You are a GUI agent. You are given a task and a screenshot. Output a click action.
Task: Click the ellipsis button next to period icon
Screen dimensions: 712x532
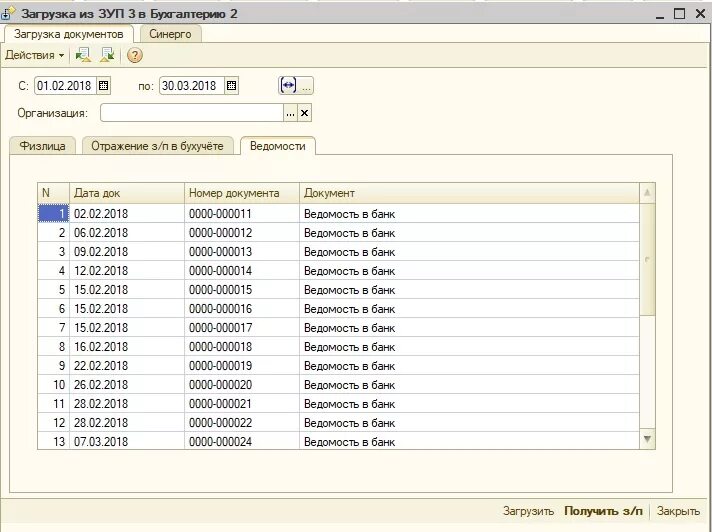[x=307, y=85]
